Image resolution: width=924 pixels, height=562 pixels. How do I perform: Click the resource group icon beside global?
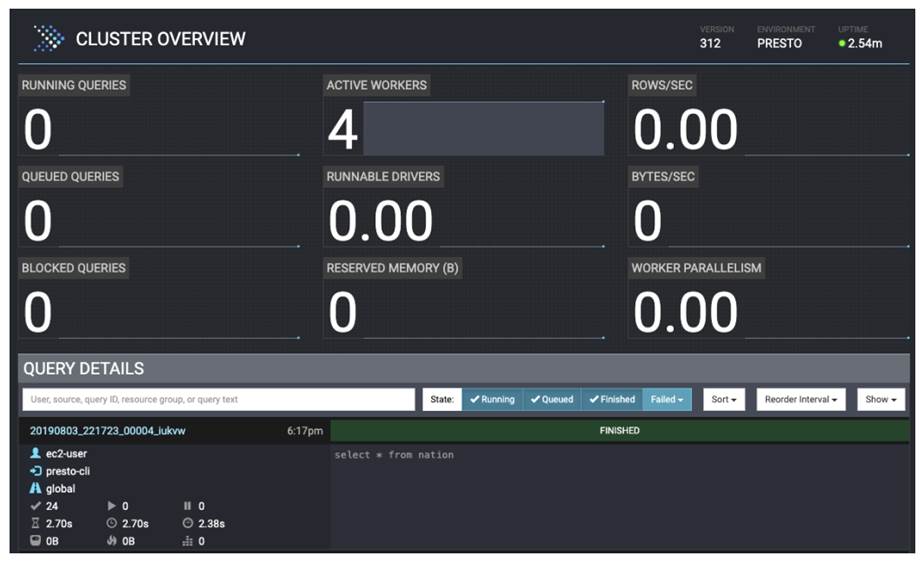(36, 489)
